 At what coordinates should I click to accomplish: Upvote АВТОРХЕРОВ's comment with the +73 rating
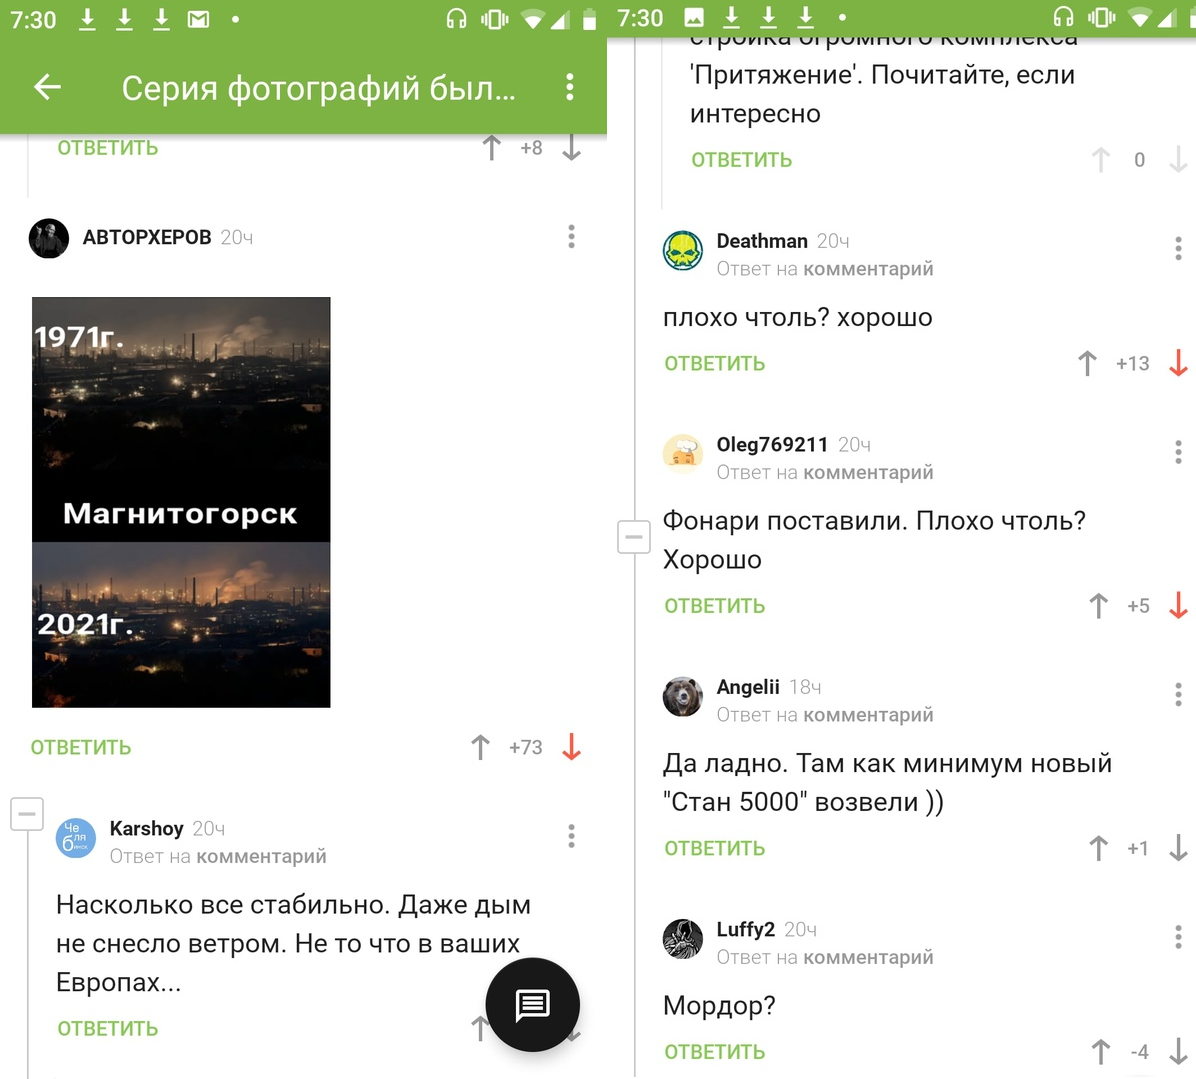pos(481,747)
